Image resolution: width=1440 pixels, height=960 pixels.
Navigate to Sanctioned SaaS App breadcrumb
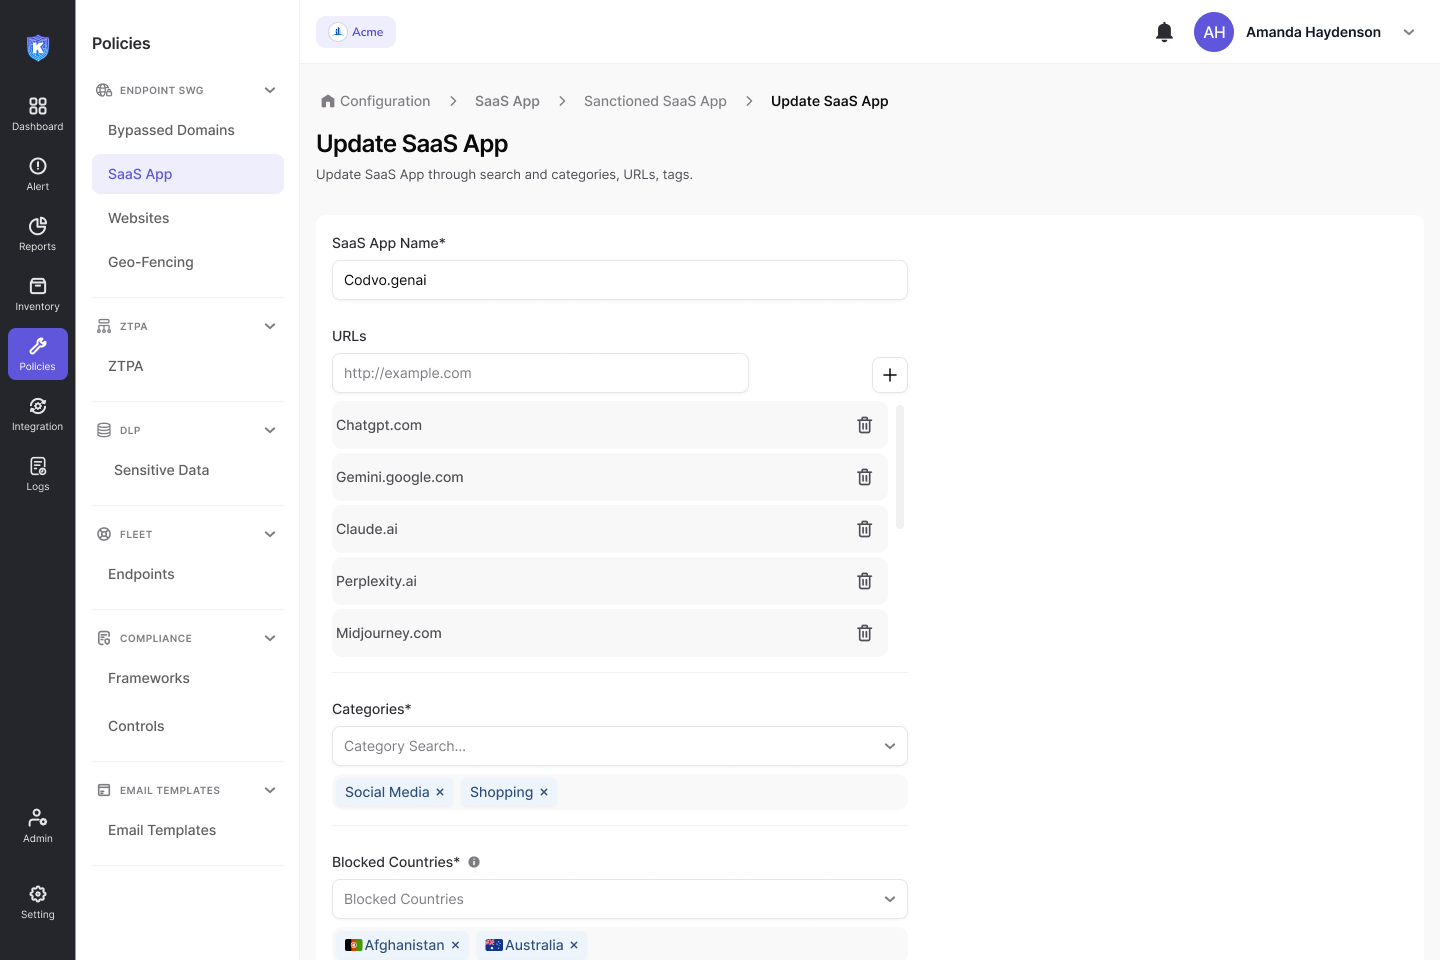click(x=655, y=101)
